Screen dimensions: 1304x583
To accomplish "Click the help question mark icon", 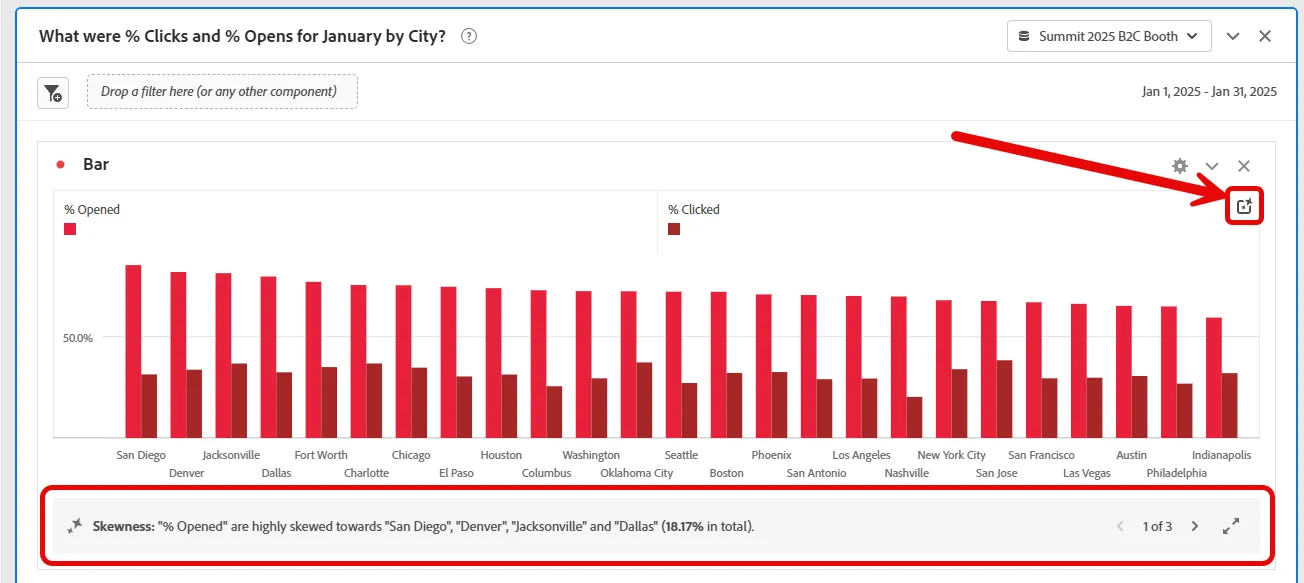I will 469,36.
